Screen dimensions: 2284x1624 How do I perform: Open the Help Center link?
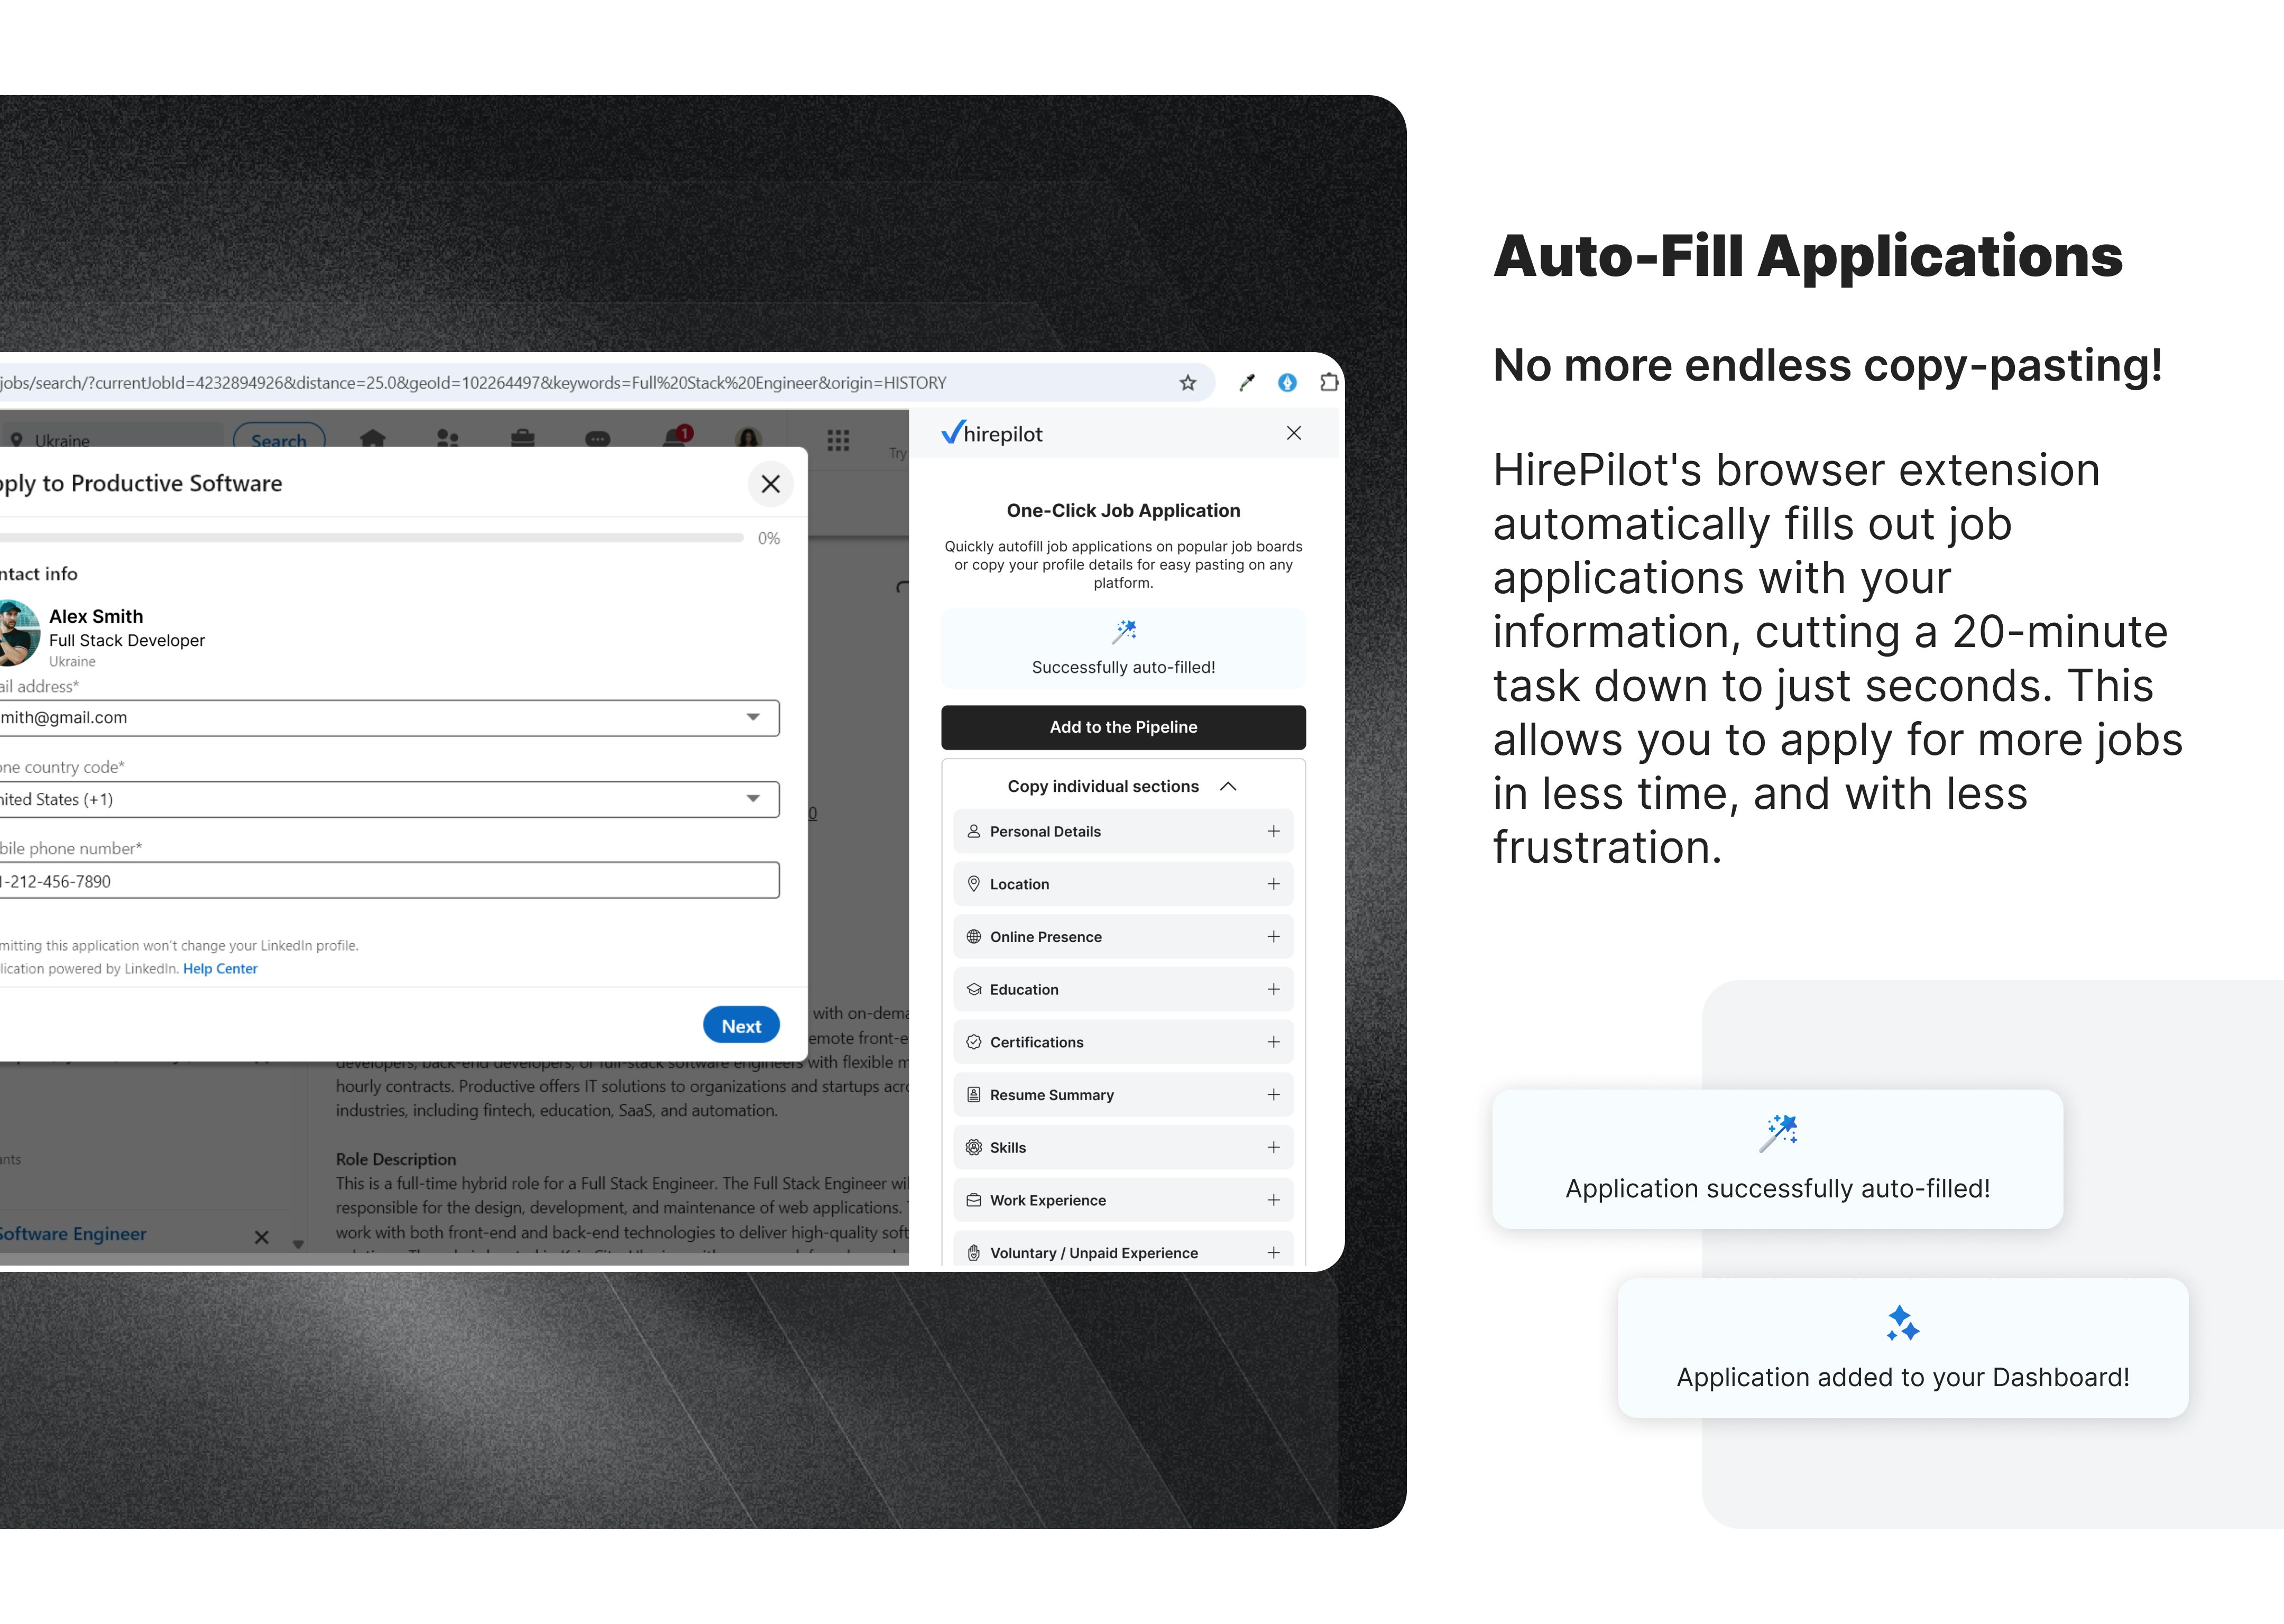pos(220,969)
